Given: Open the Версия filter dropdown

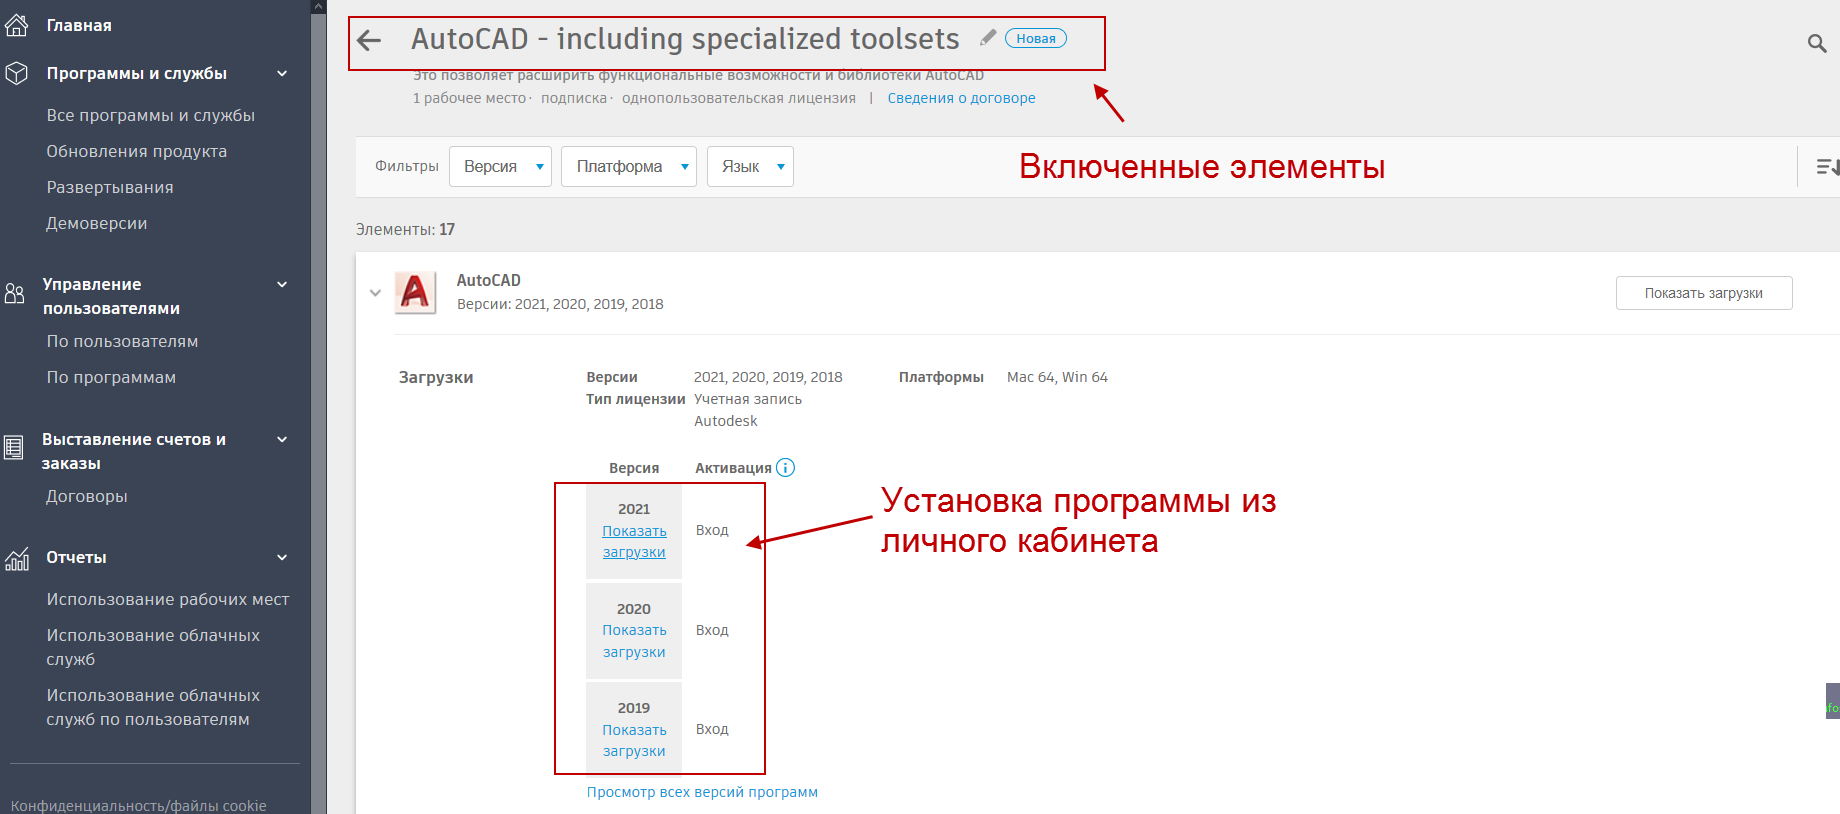Looking at the screenshot, I should tap(500, 167).
